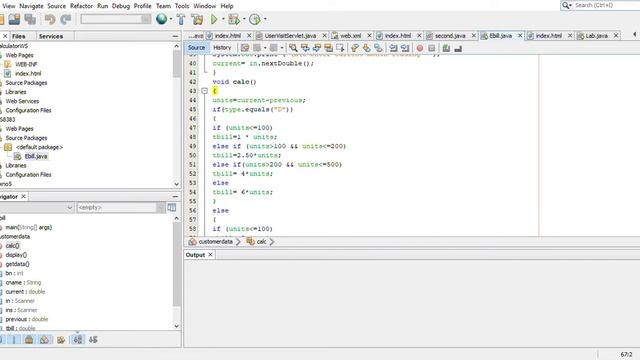The width and height of the screenshot is (640, 360).
Task: Toggle Rectangular Selection editor icon
Action: [x=340, y=48]
